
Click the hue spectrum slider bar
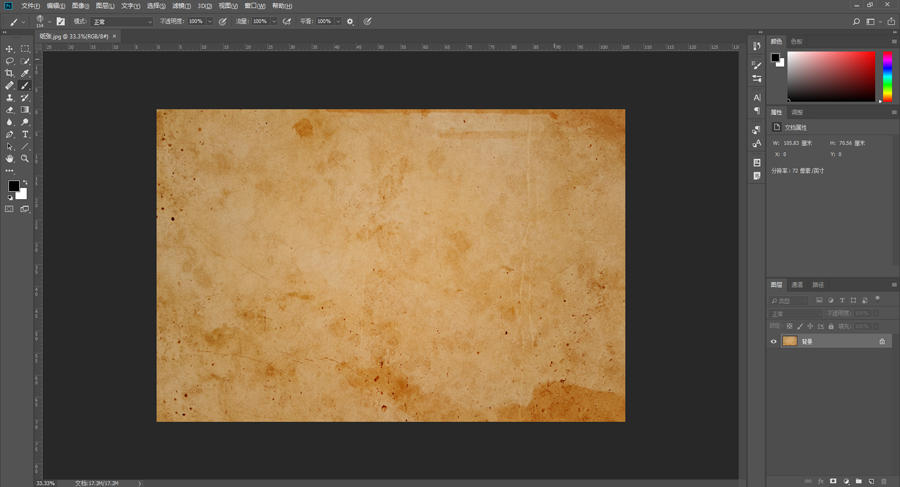886,76
